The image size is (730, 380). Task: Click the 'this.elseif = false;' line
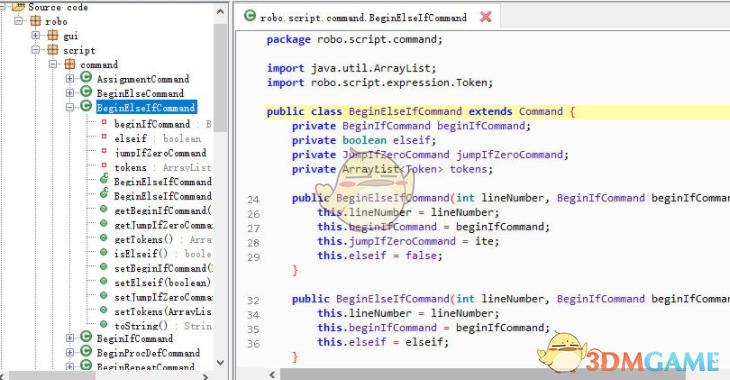pos(380,256)
